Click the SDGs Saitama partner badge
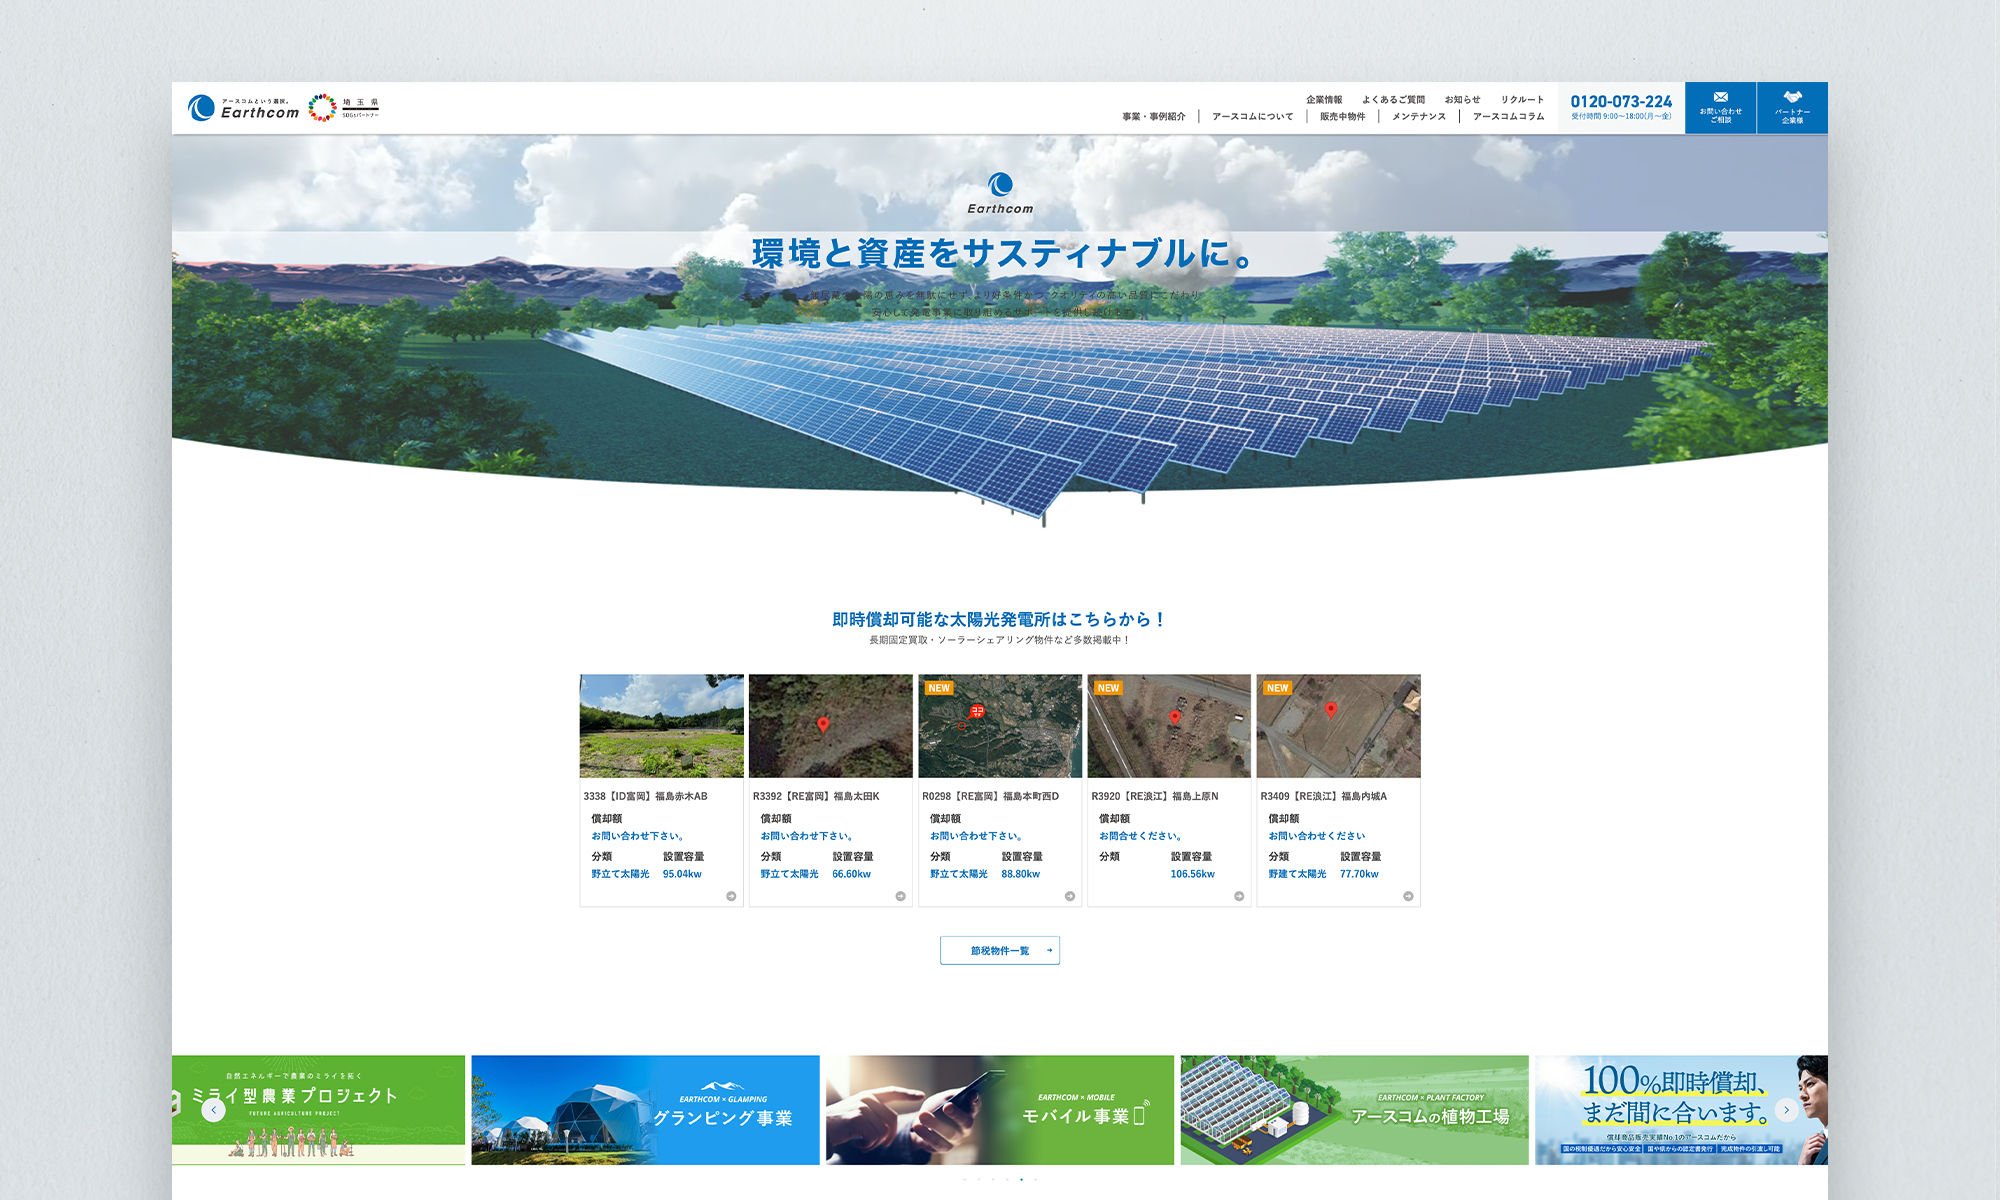 pyautogui.click(x=343, y=108)
